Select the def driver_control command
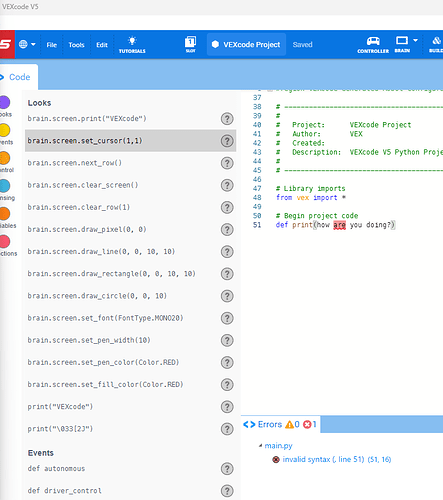 [x=64, y=491]
